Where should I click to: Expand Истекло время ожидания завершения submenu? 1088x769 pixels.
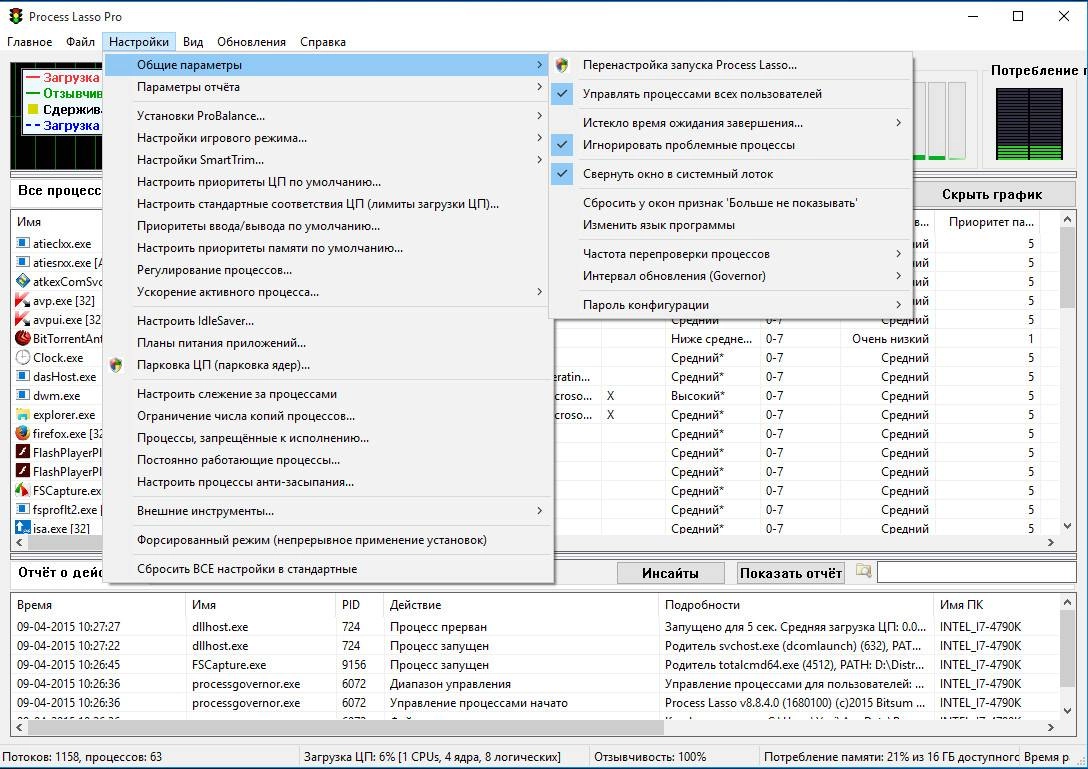click(731, 123)
